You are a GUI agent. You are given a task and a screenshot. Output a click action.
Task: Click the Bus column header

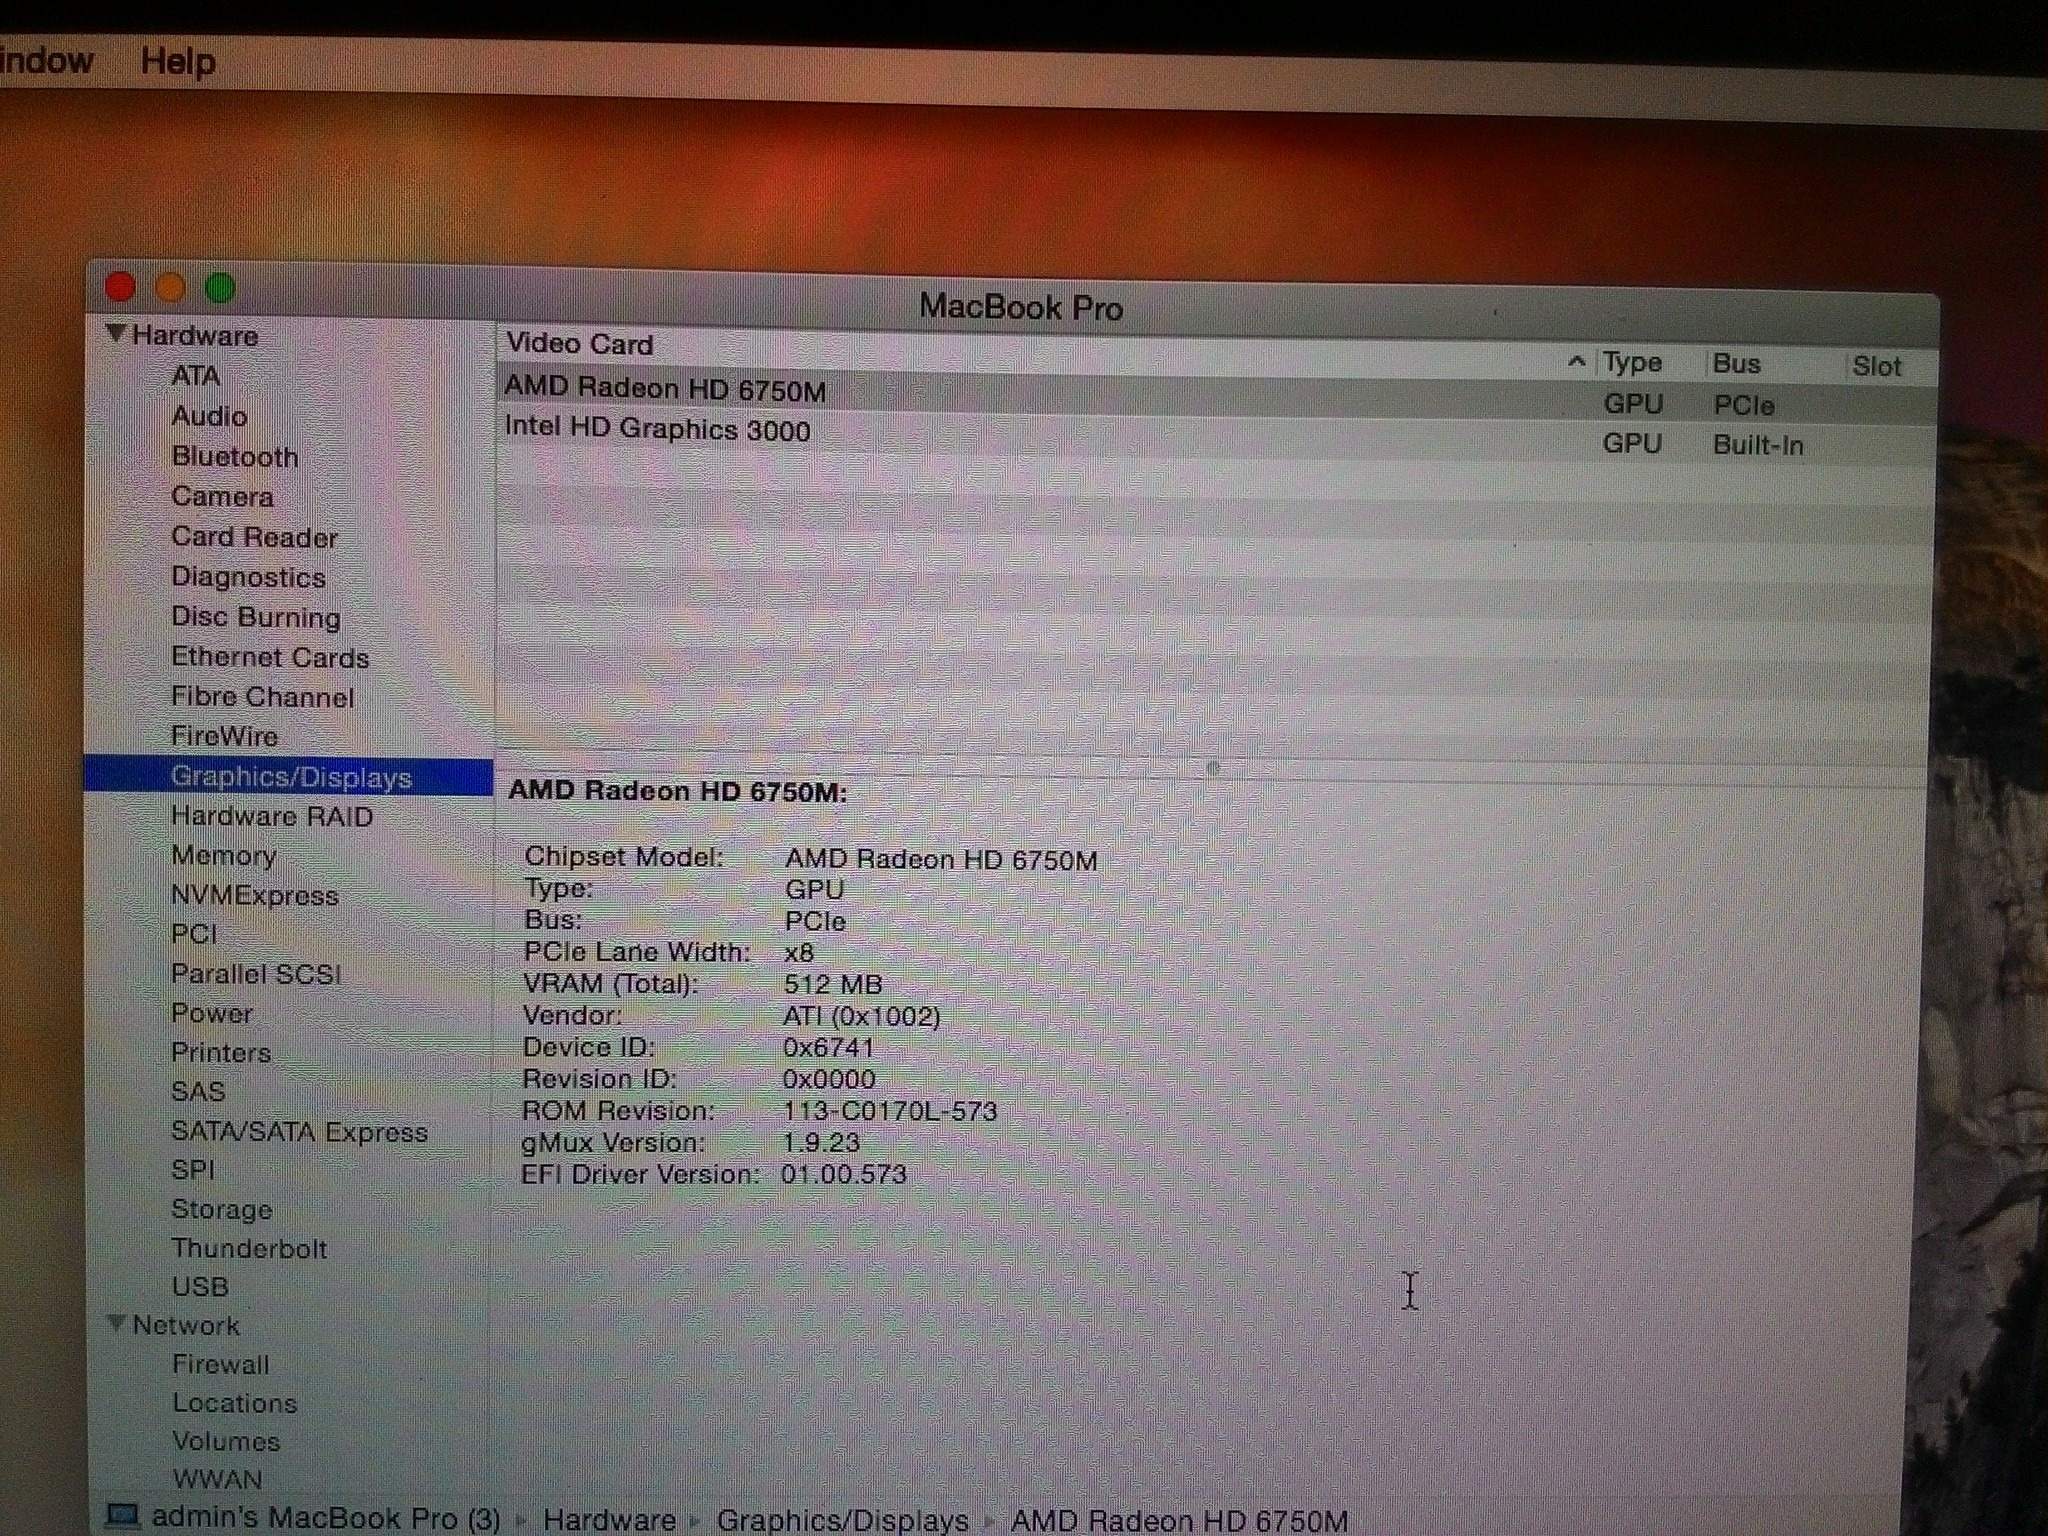(1736, 364)
